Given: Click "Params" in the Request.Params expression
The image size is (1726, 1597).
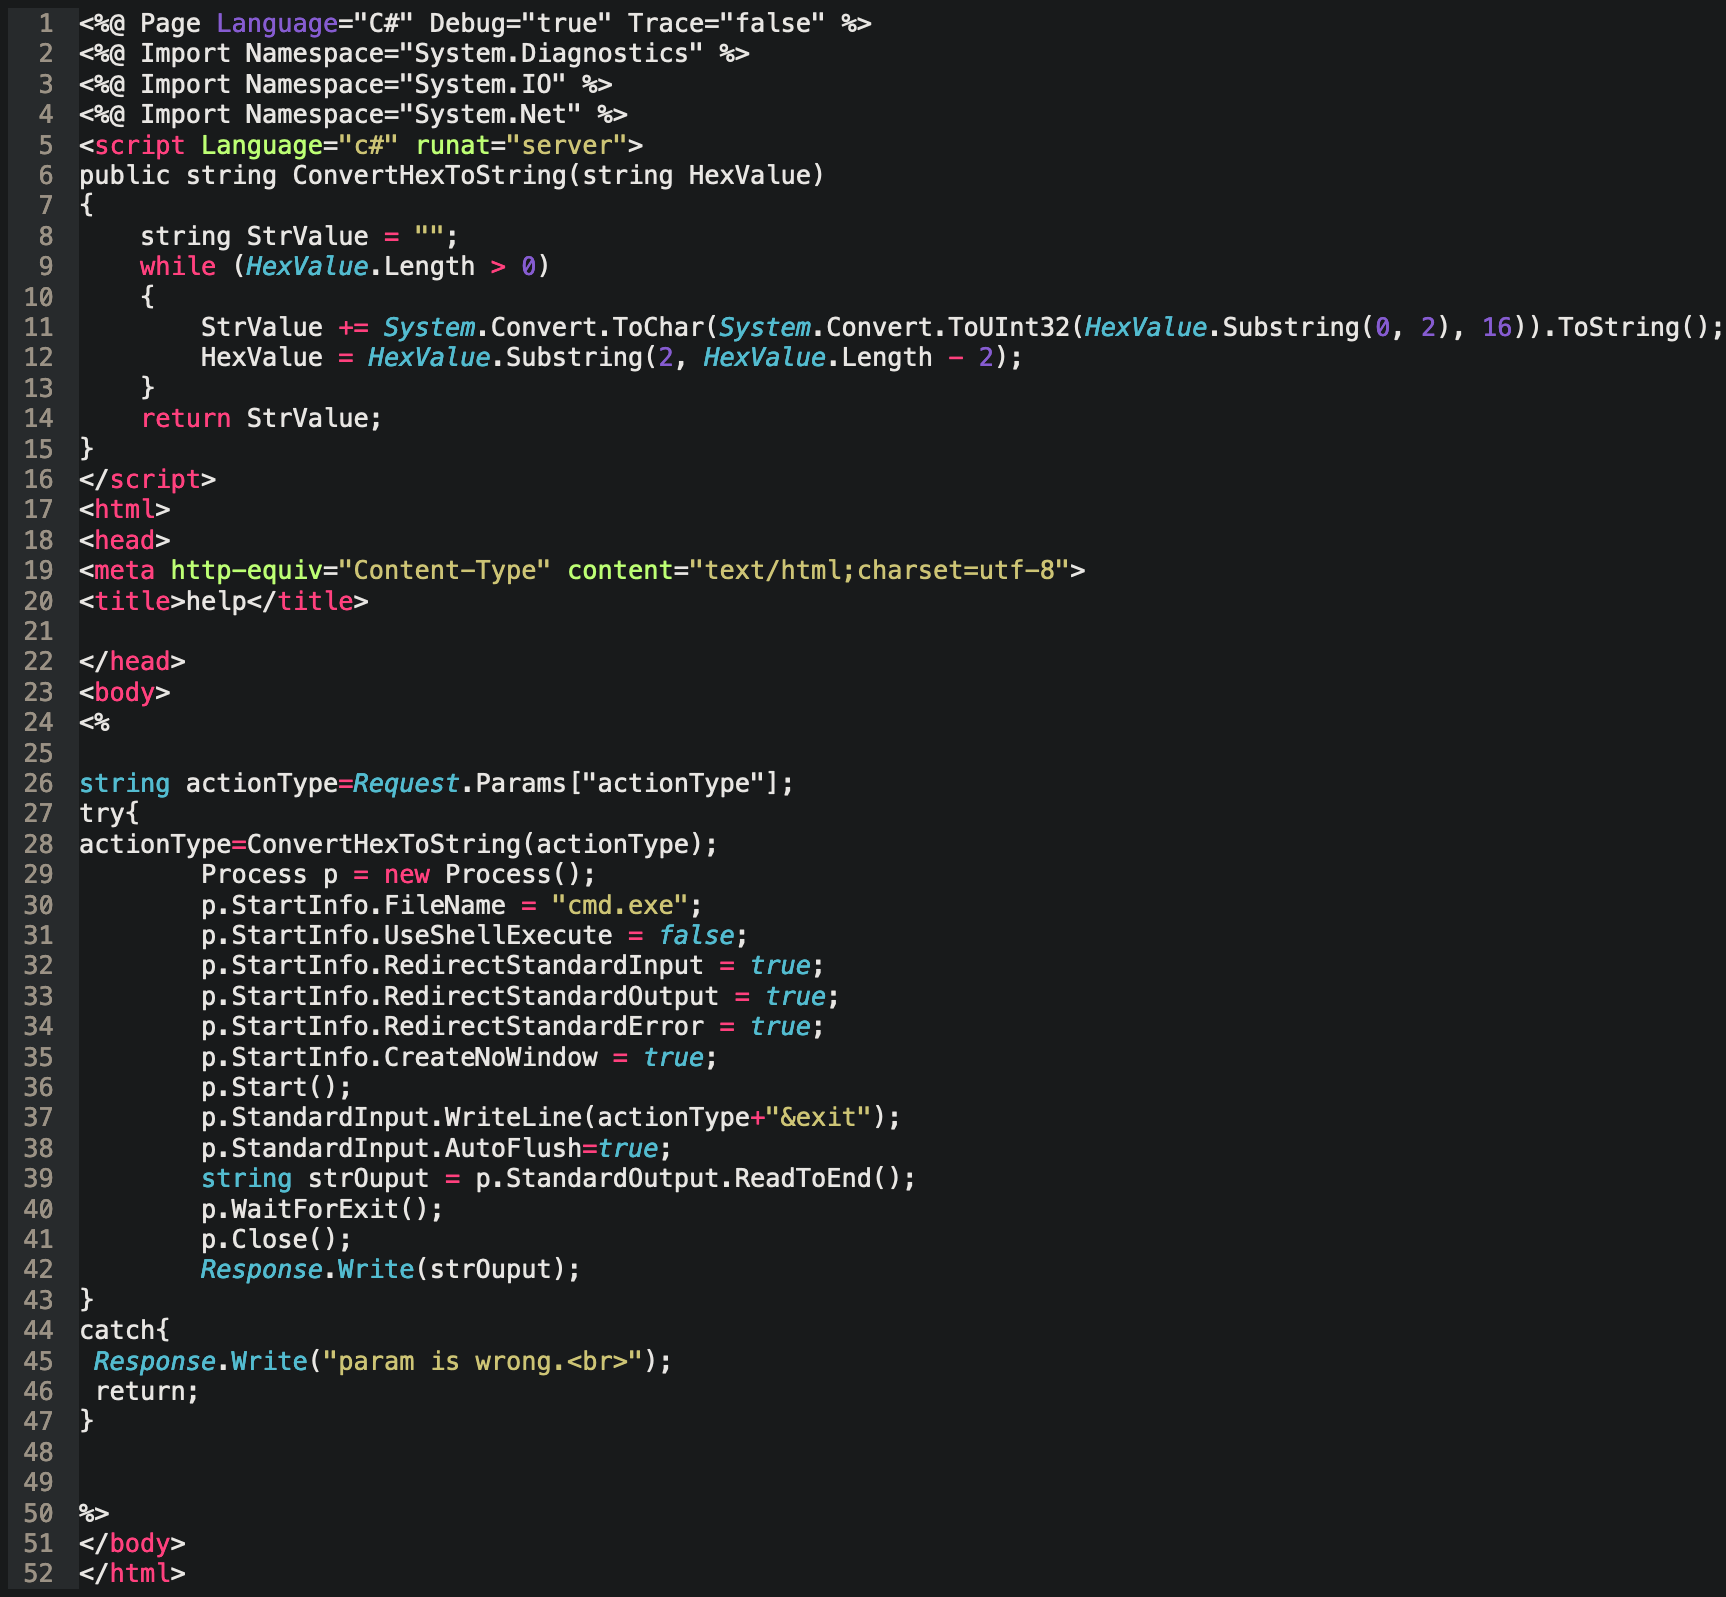Looking at the screenshot, I should click(x=521, y=783).
